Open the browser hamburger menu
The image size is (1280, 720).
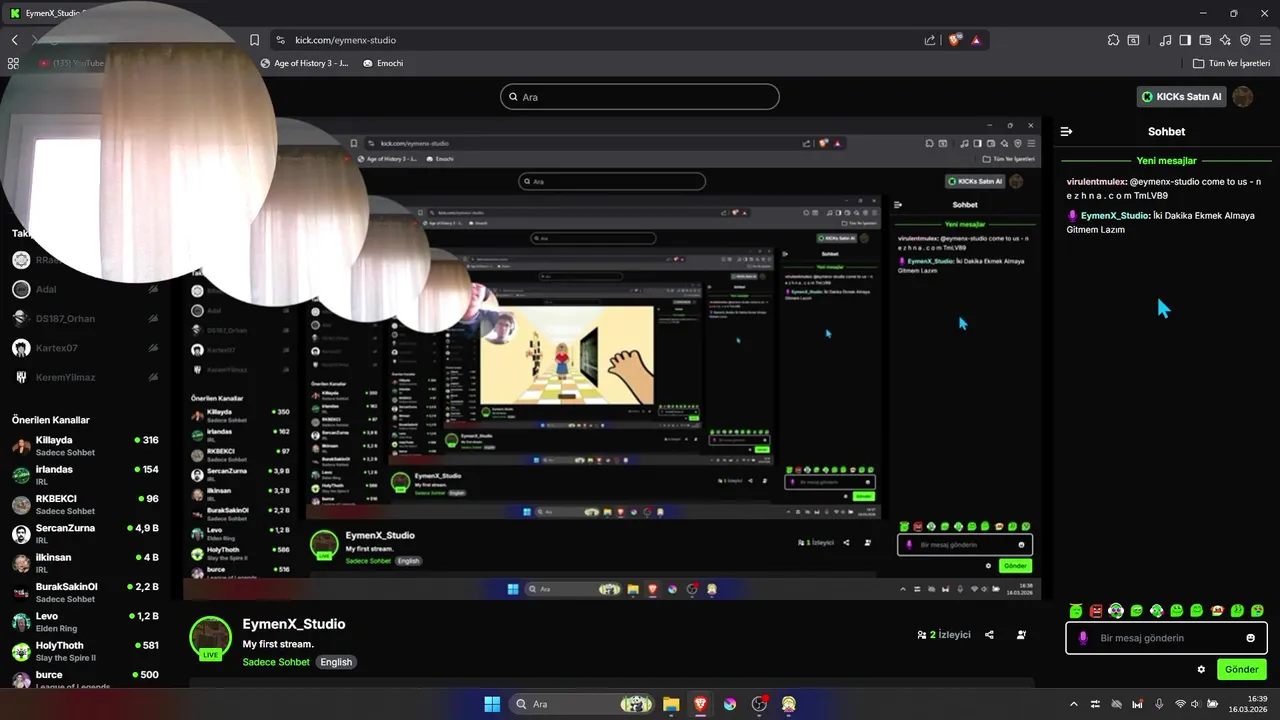(x=1265, y=40)
